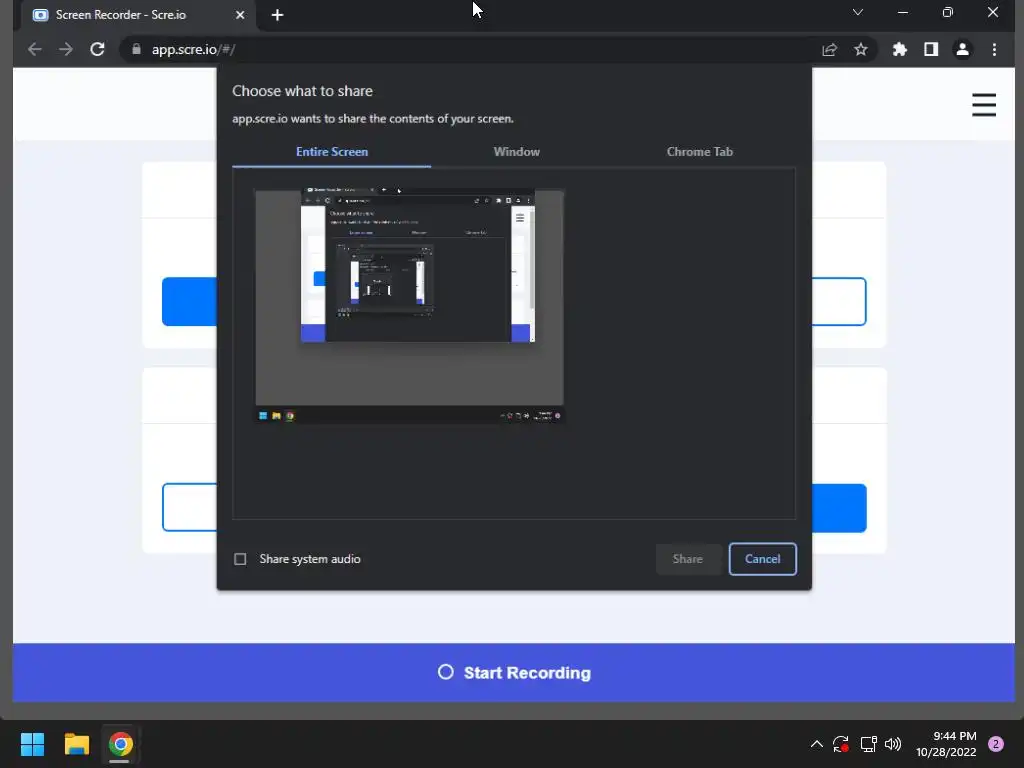Screen dimensions: 1024x768
Task: Reload the current page
Action: (97, 49)
